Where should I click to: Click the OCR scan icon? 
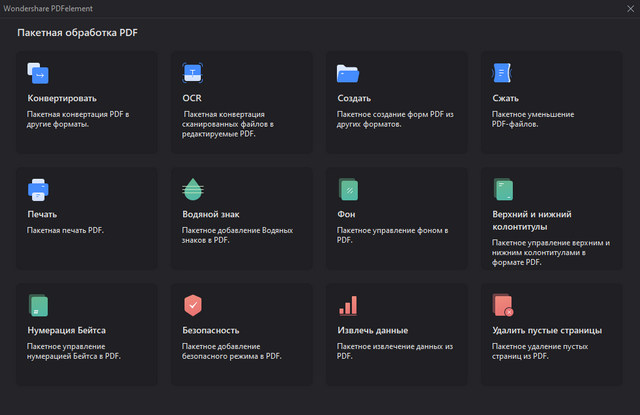click(193, 73)
